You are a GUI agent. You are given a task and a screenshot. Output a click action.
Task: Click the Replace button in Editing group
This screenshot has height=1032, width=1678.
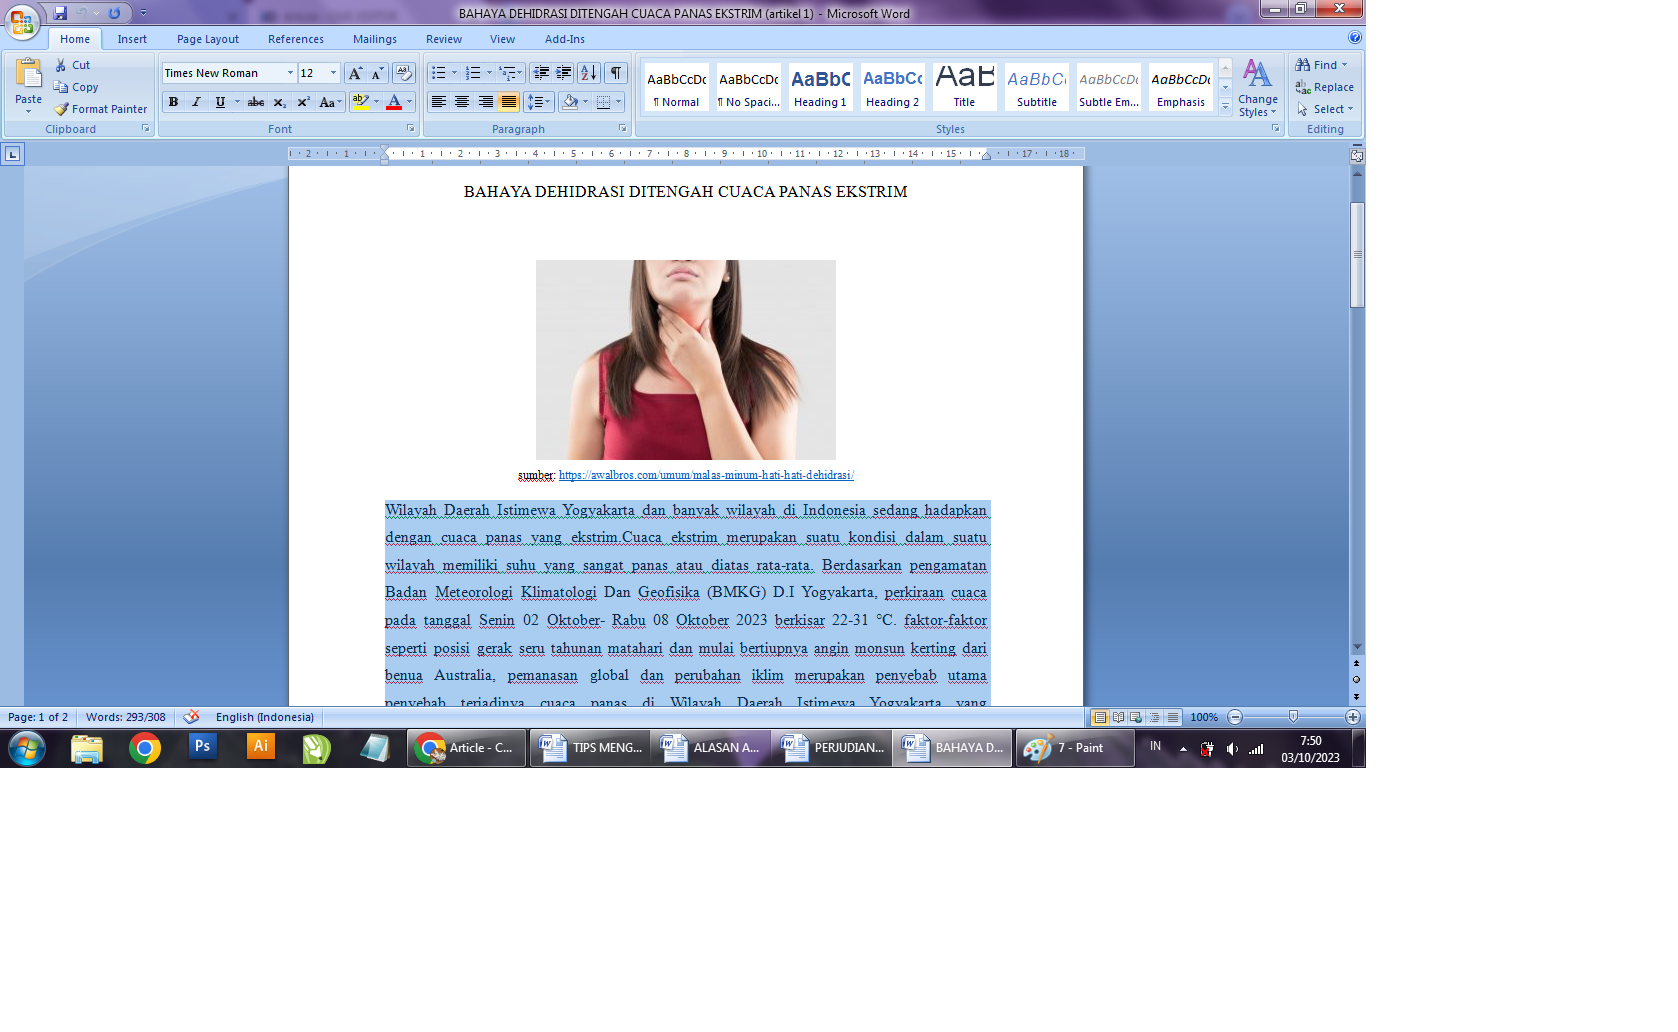1325,87
